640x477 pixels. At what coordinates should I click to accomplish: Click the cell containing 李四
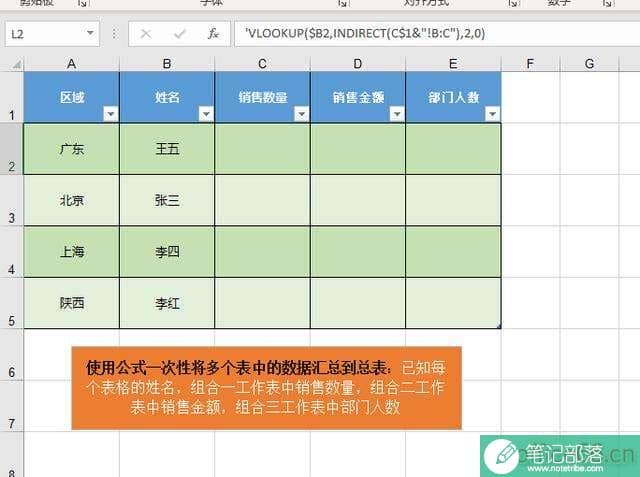[167, 252]
